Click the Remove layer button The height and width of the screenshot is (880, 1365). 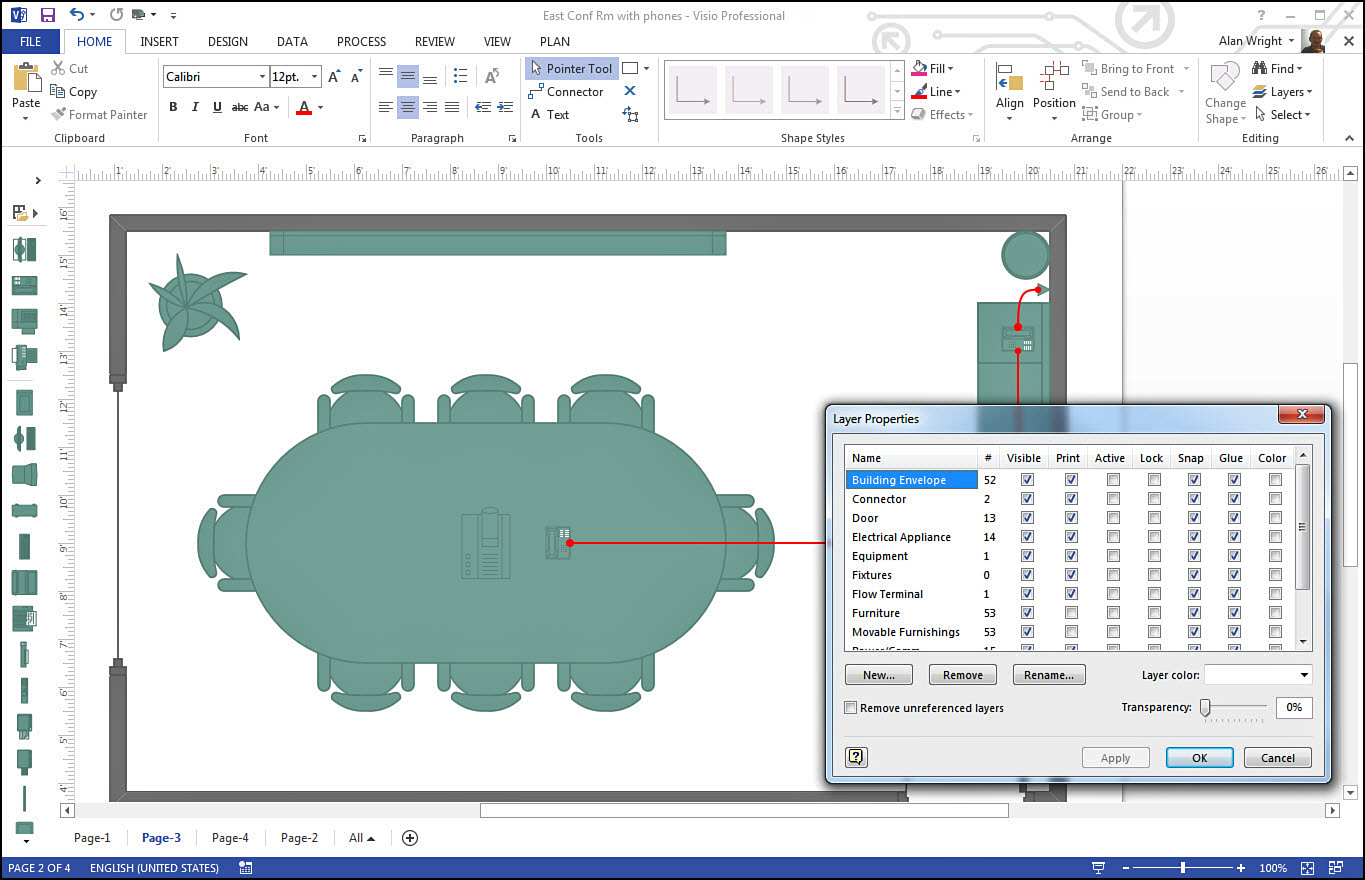(963, 675)
